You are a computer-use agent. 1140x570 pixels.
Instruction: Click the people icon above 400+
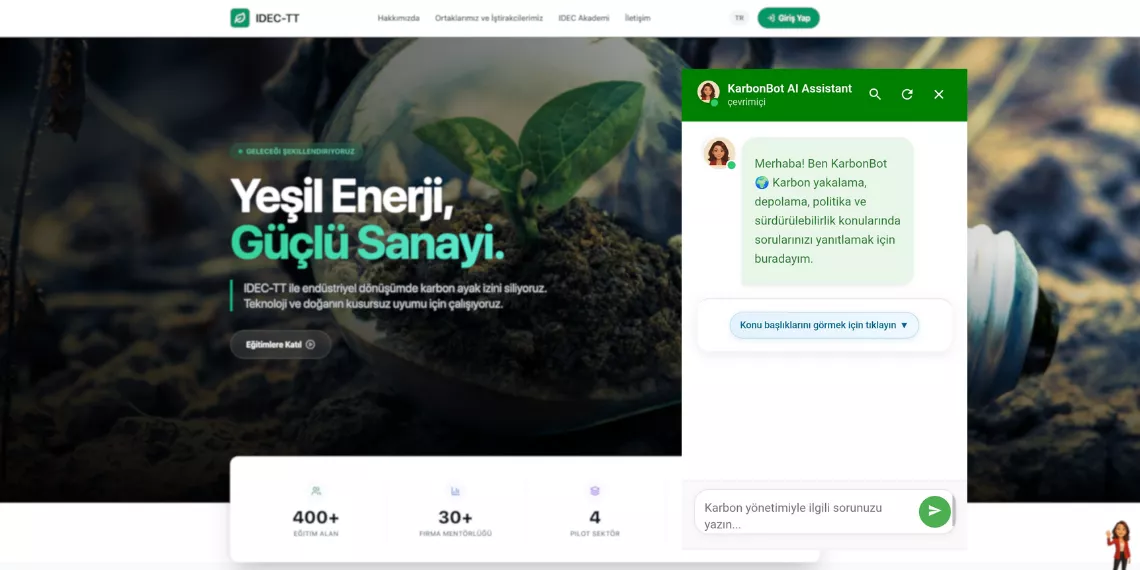click(x=316, y=491)
